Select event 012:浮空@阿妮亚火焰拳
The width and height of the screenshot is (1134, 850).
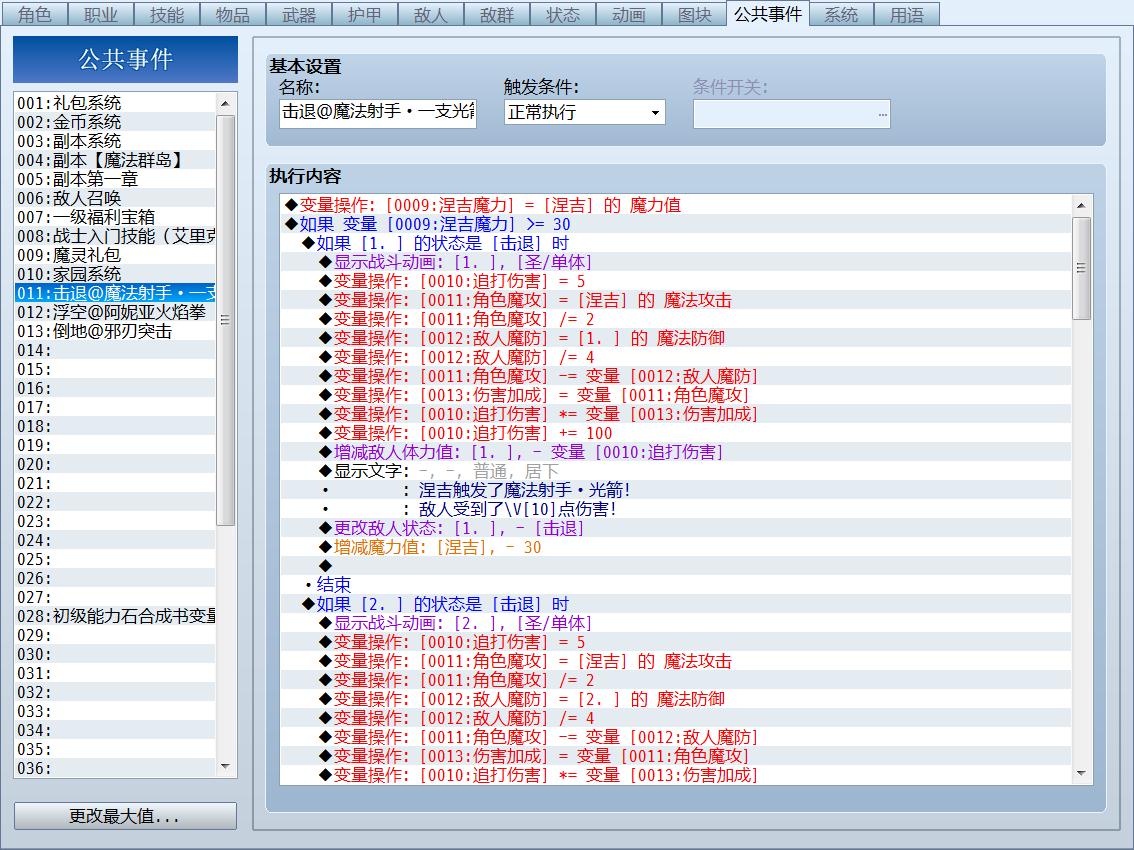115,312
